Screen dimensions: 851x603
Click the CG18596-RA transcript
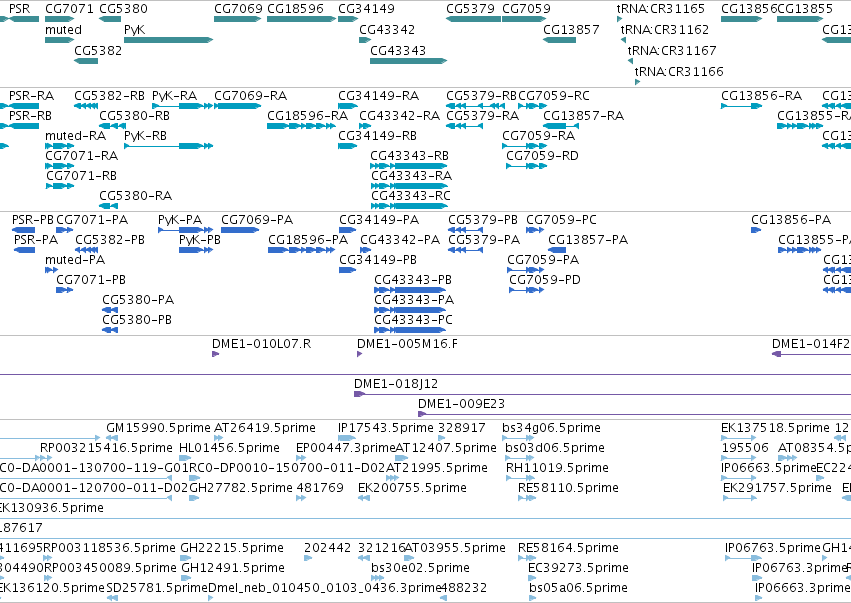point(301,126)
